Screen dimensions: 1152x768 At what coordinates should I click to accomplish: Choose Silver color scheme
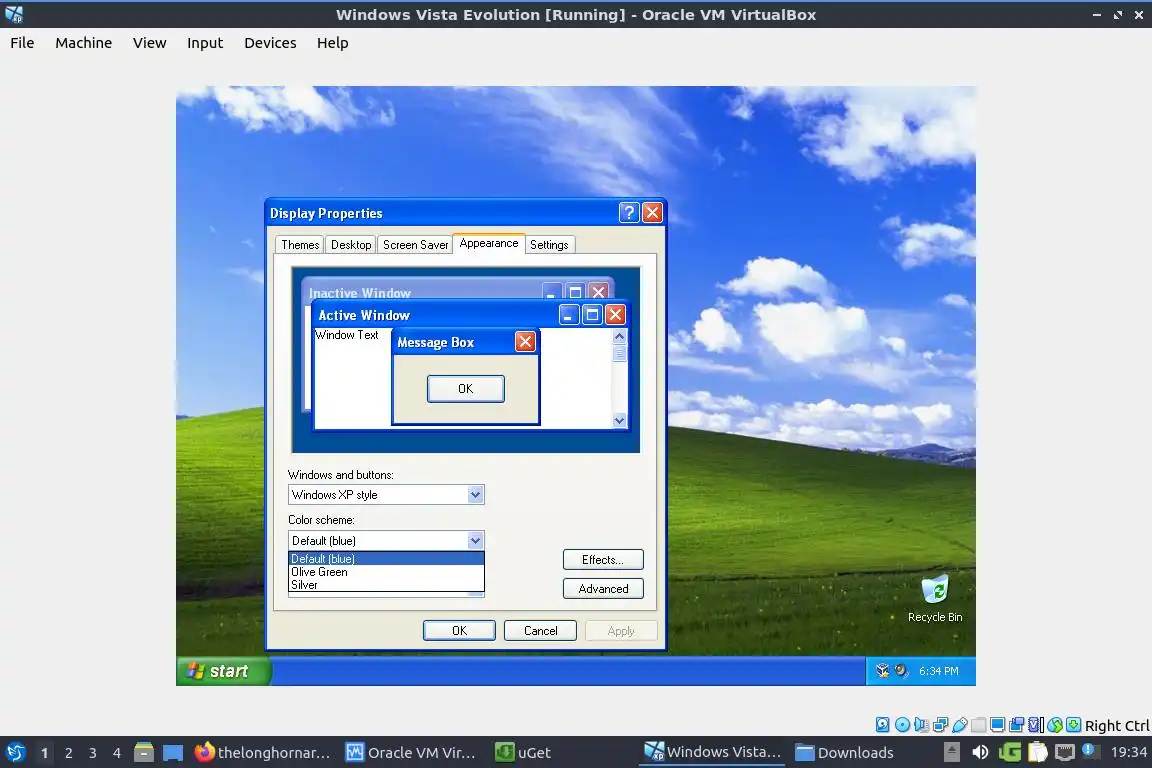386,585
